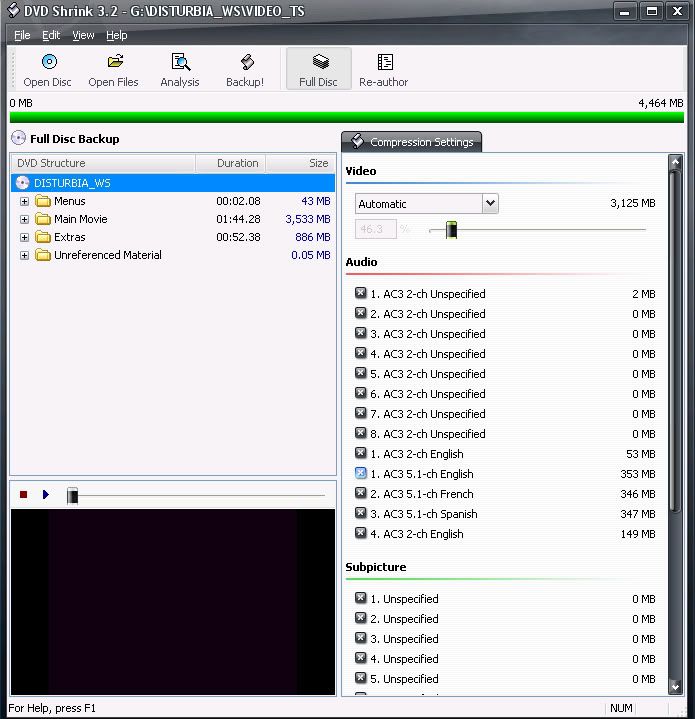This screenshot has width=695, height=719.
Task: Maximize the DVD Shrink window
Action: click(651, 11)
